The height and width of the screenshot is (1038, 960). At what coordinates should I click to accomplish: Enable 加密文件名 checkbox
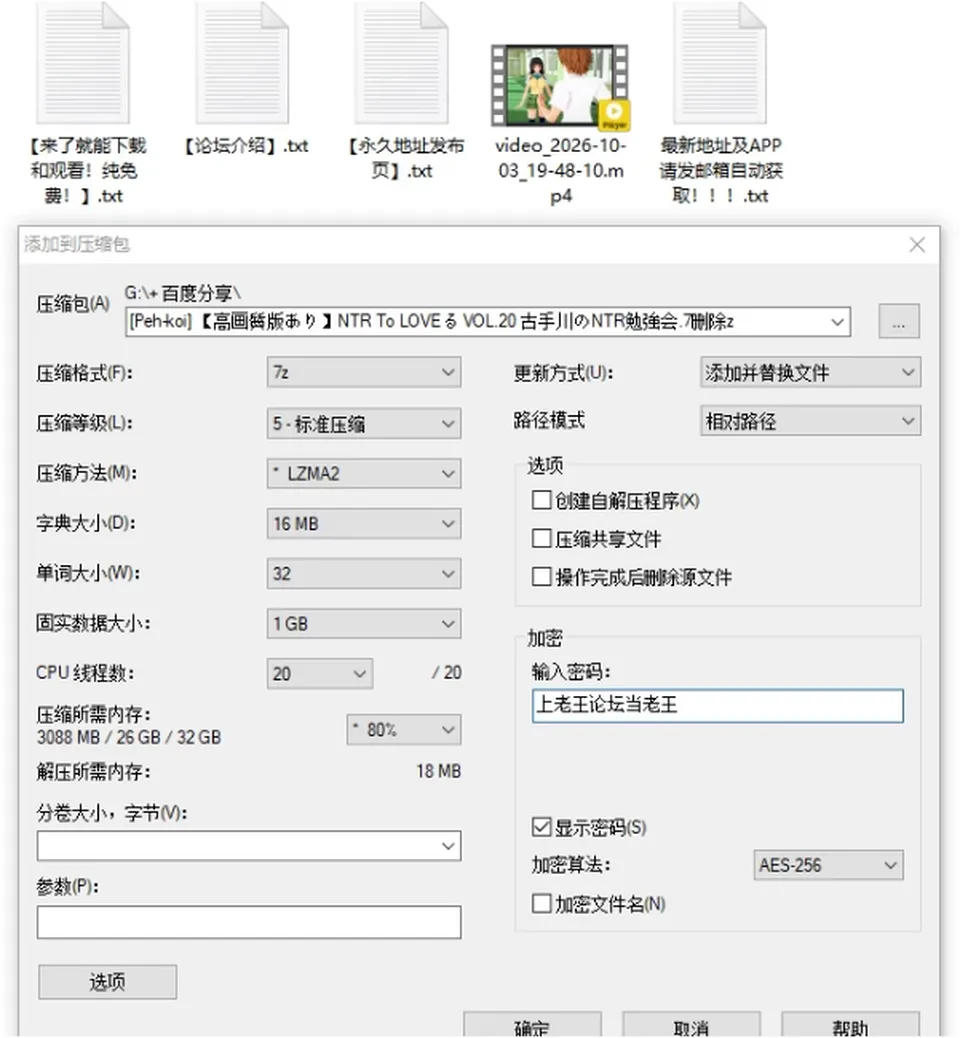coord(542,903)
